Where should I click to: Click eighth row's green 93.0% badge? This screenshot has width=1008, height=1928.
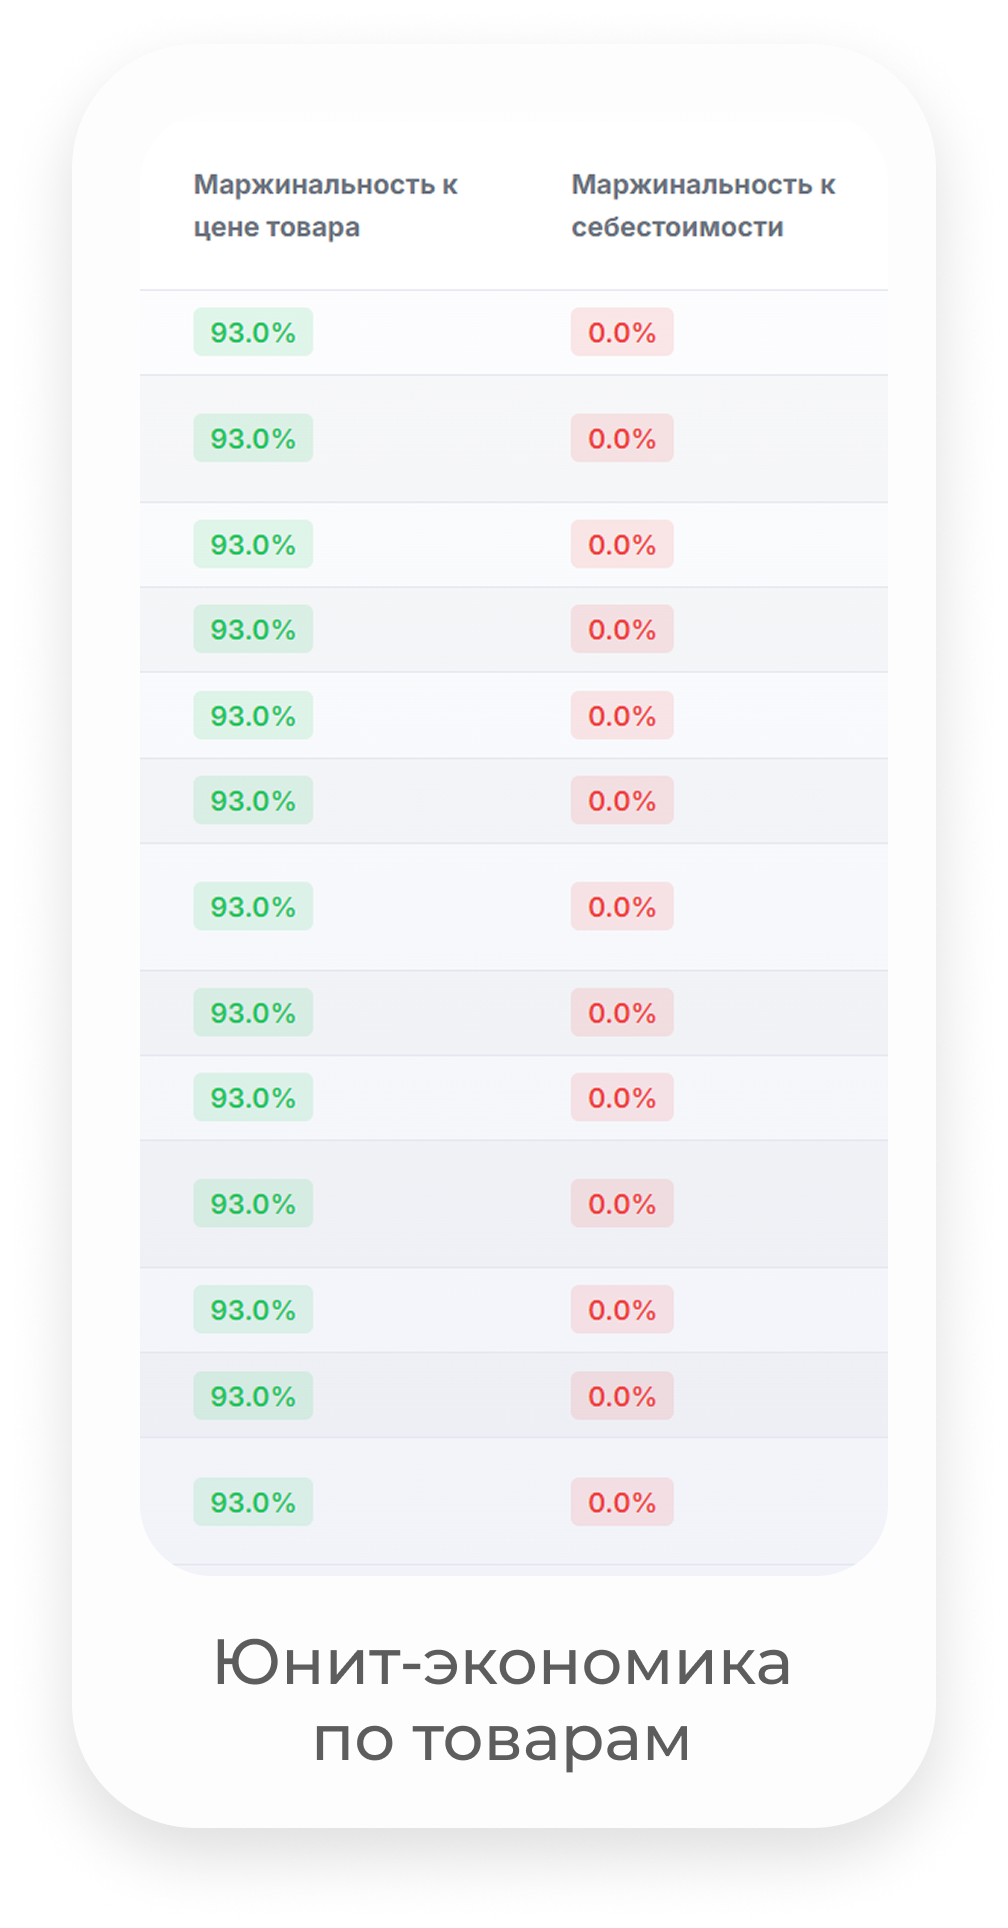tap(253, 1013)
